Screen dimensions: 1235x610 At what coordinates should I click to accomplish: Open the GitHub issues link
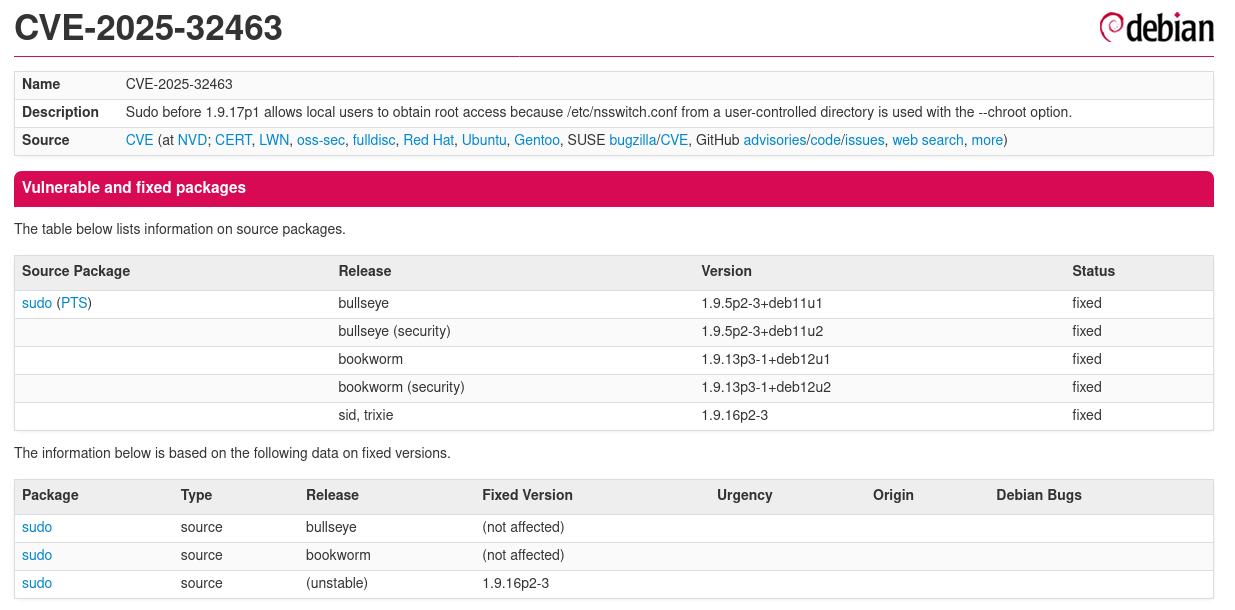(x=865, y=140)
